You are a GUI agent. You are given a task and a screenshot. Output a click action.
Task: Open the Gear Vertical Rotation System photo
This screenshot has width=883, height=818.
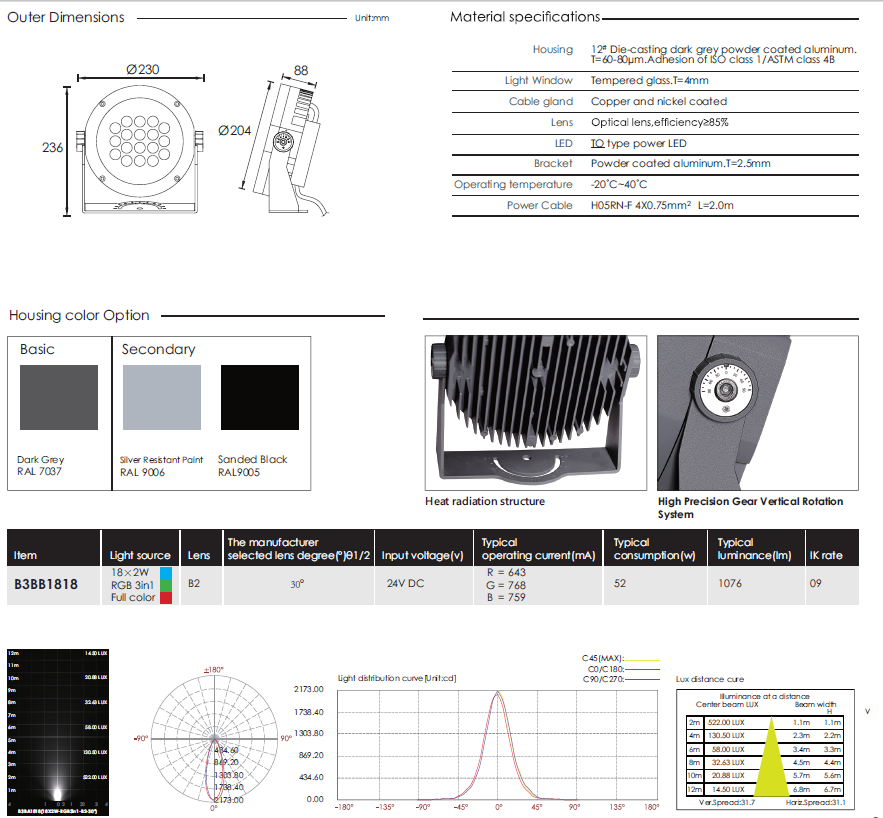(x=757, y=411)
